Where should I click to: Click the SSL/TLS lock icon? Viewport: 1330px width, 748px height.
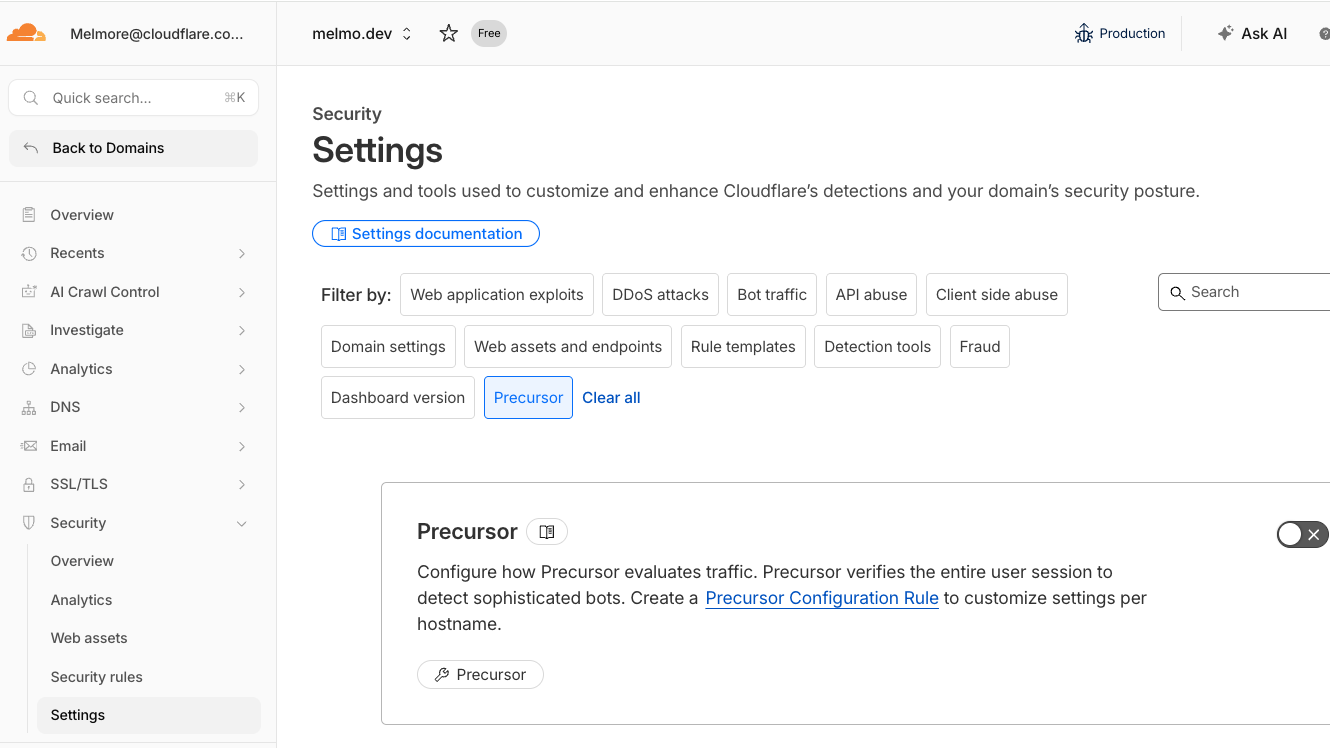pos(29,484)
